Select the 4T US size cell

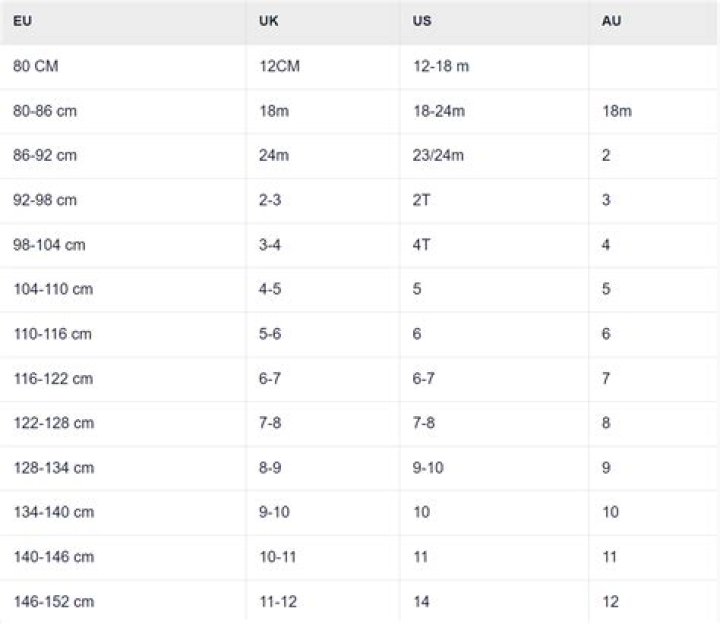[422, 245]
